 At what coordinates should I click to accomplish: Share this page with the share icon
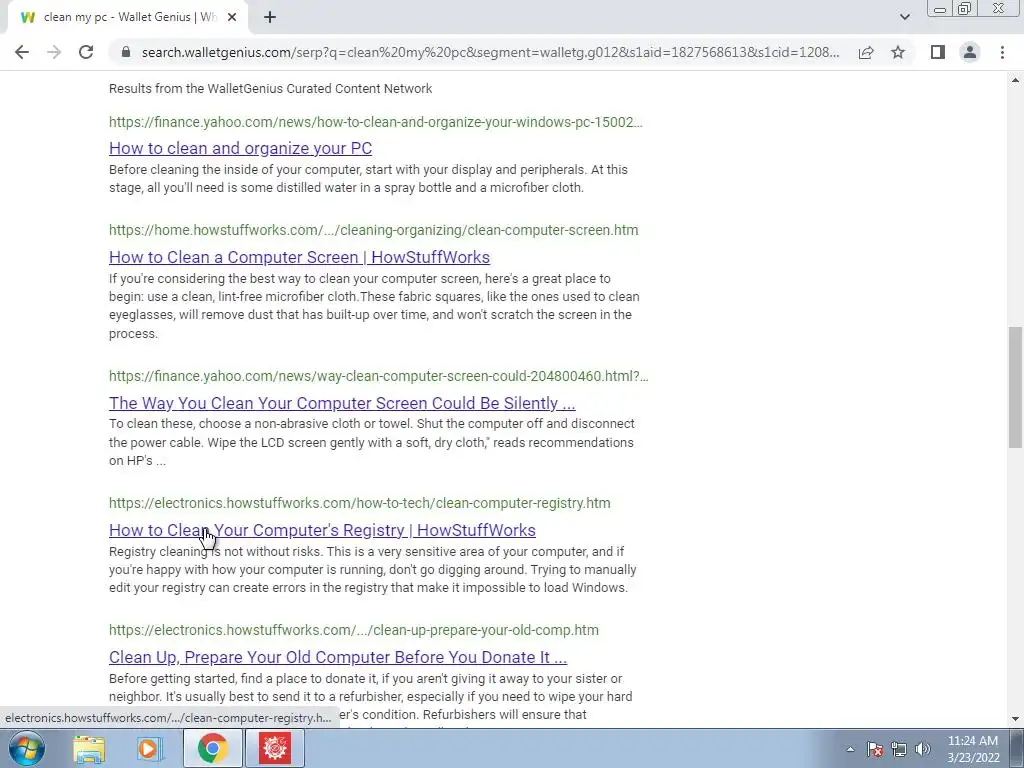click(x=866, y=52)
